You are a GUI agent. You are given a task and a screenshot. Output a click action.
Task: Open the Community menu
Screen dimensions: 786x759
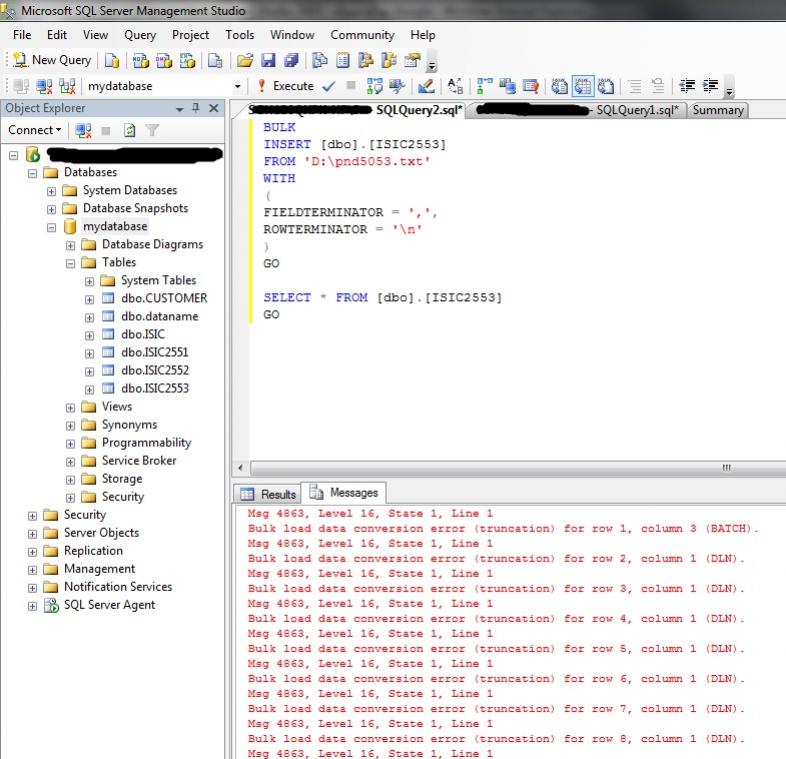[362, 35]
